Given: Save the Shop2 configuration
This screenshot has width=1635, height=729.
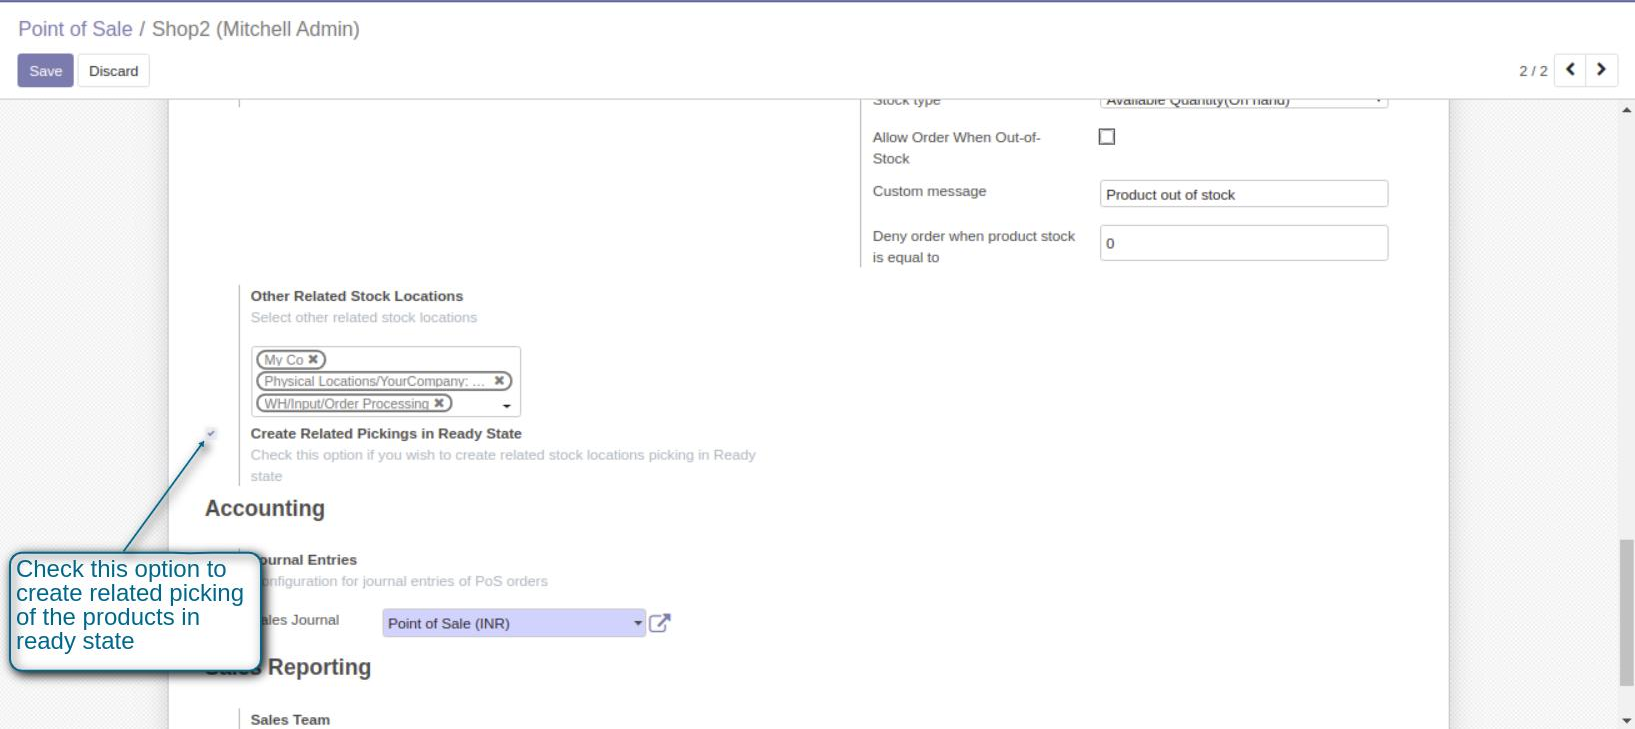Looking at the screenshot, I should (45, 71).
